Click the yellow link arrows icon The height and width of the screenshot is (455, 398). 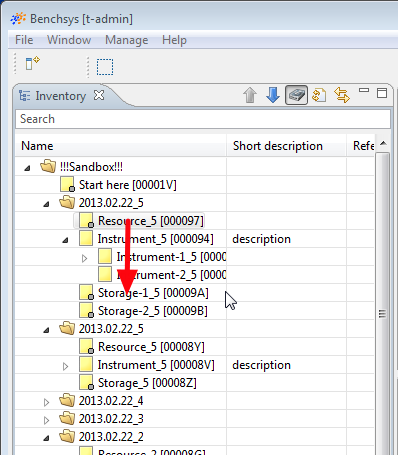(342, 95)
